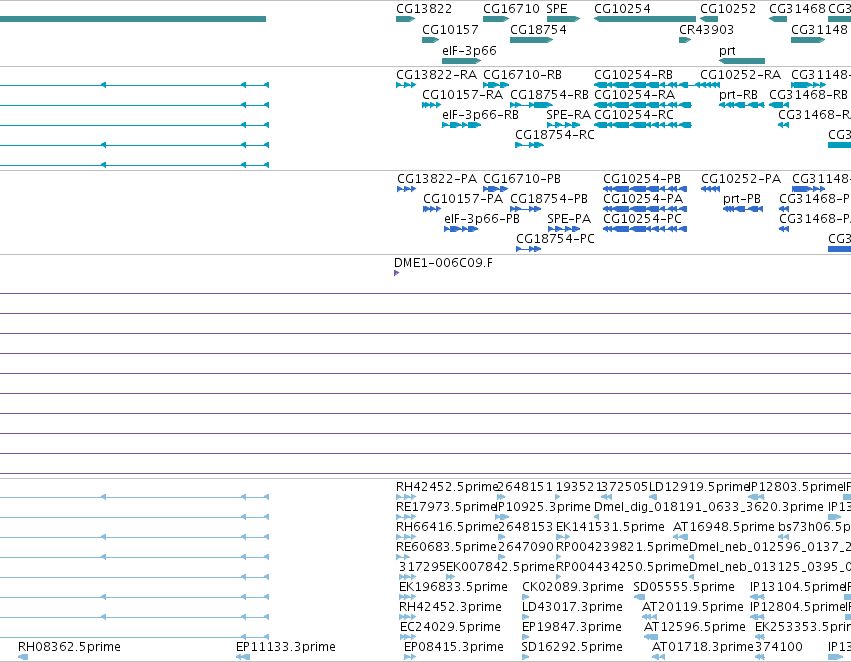Select the AT12596.5prime EST label
This screenshot has height=662, width=851.
click(695, 627)
